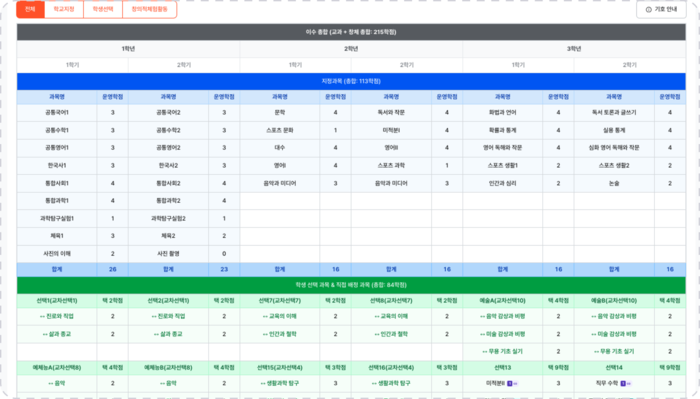Select the 예술A(교차선택10) group header

point(503,301)
